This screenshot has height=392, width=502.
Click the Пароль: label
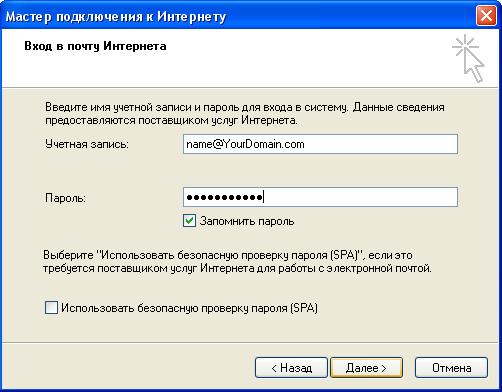[65, 198]
